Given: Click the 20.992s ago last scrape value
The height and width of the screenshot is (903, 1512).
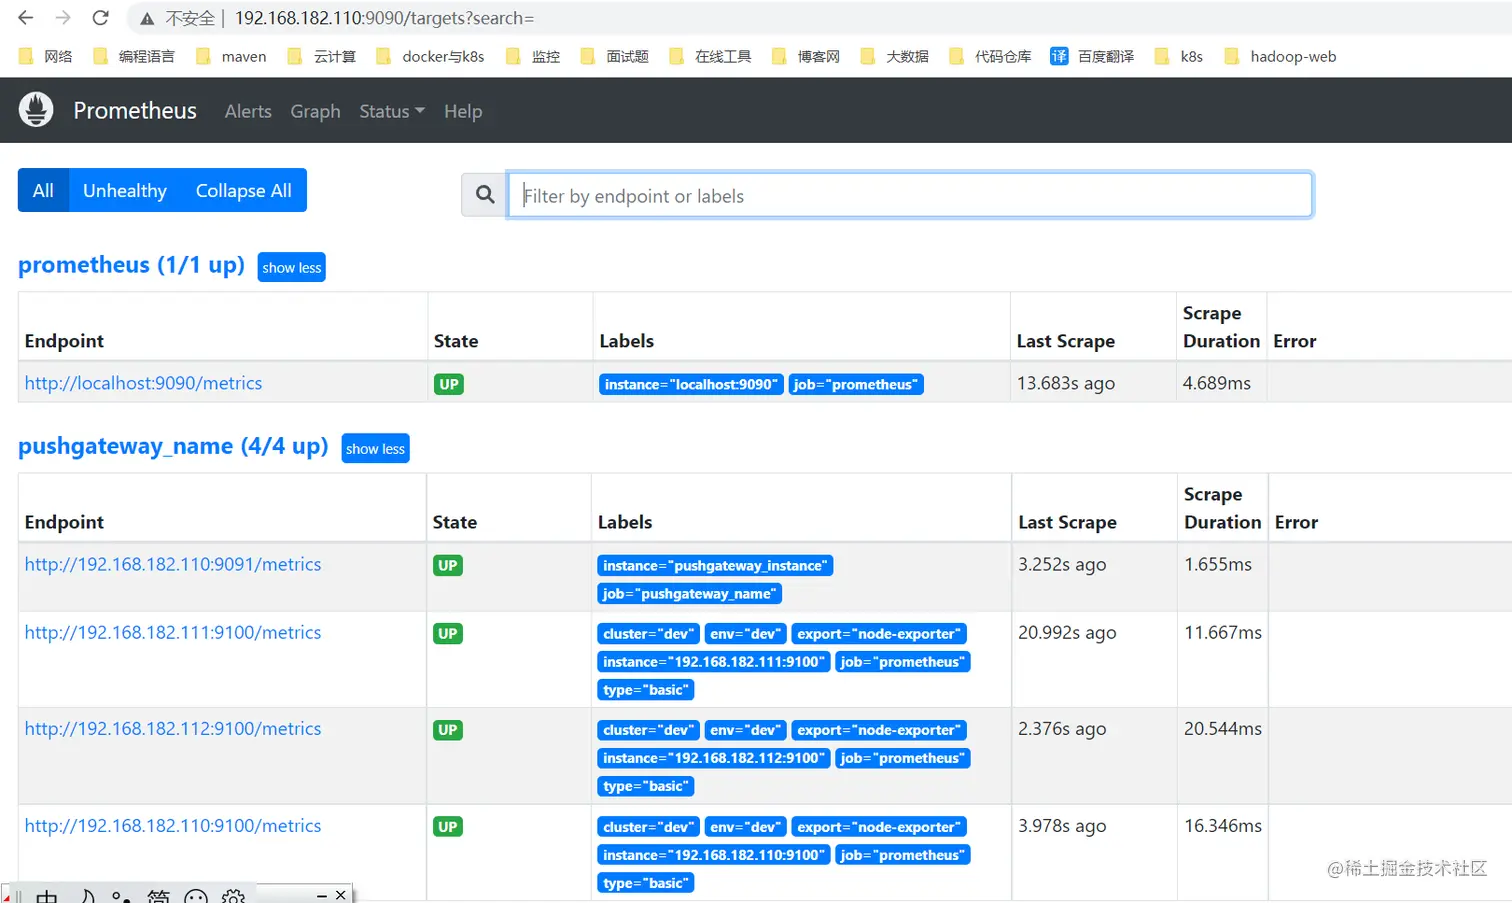Looking at the screenshot, I should (x=1067, y=632).
